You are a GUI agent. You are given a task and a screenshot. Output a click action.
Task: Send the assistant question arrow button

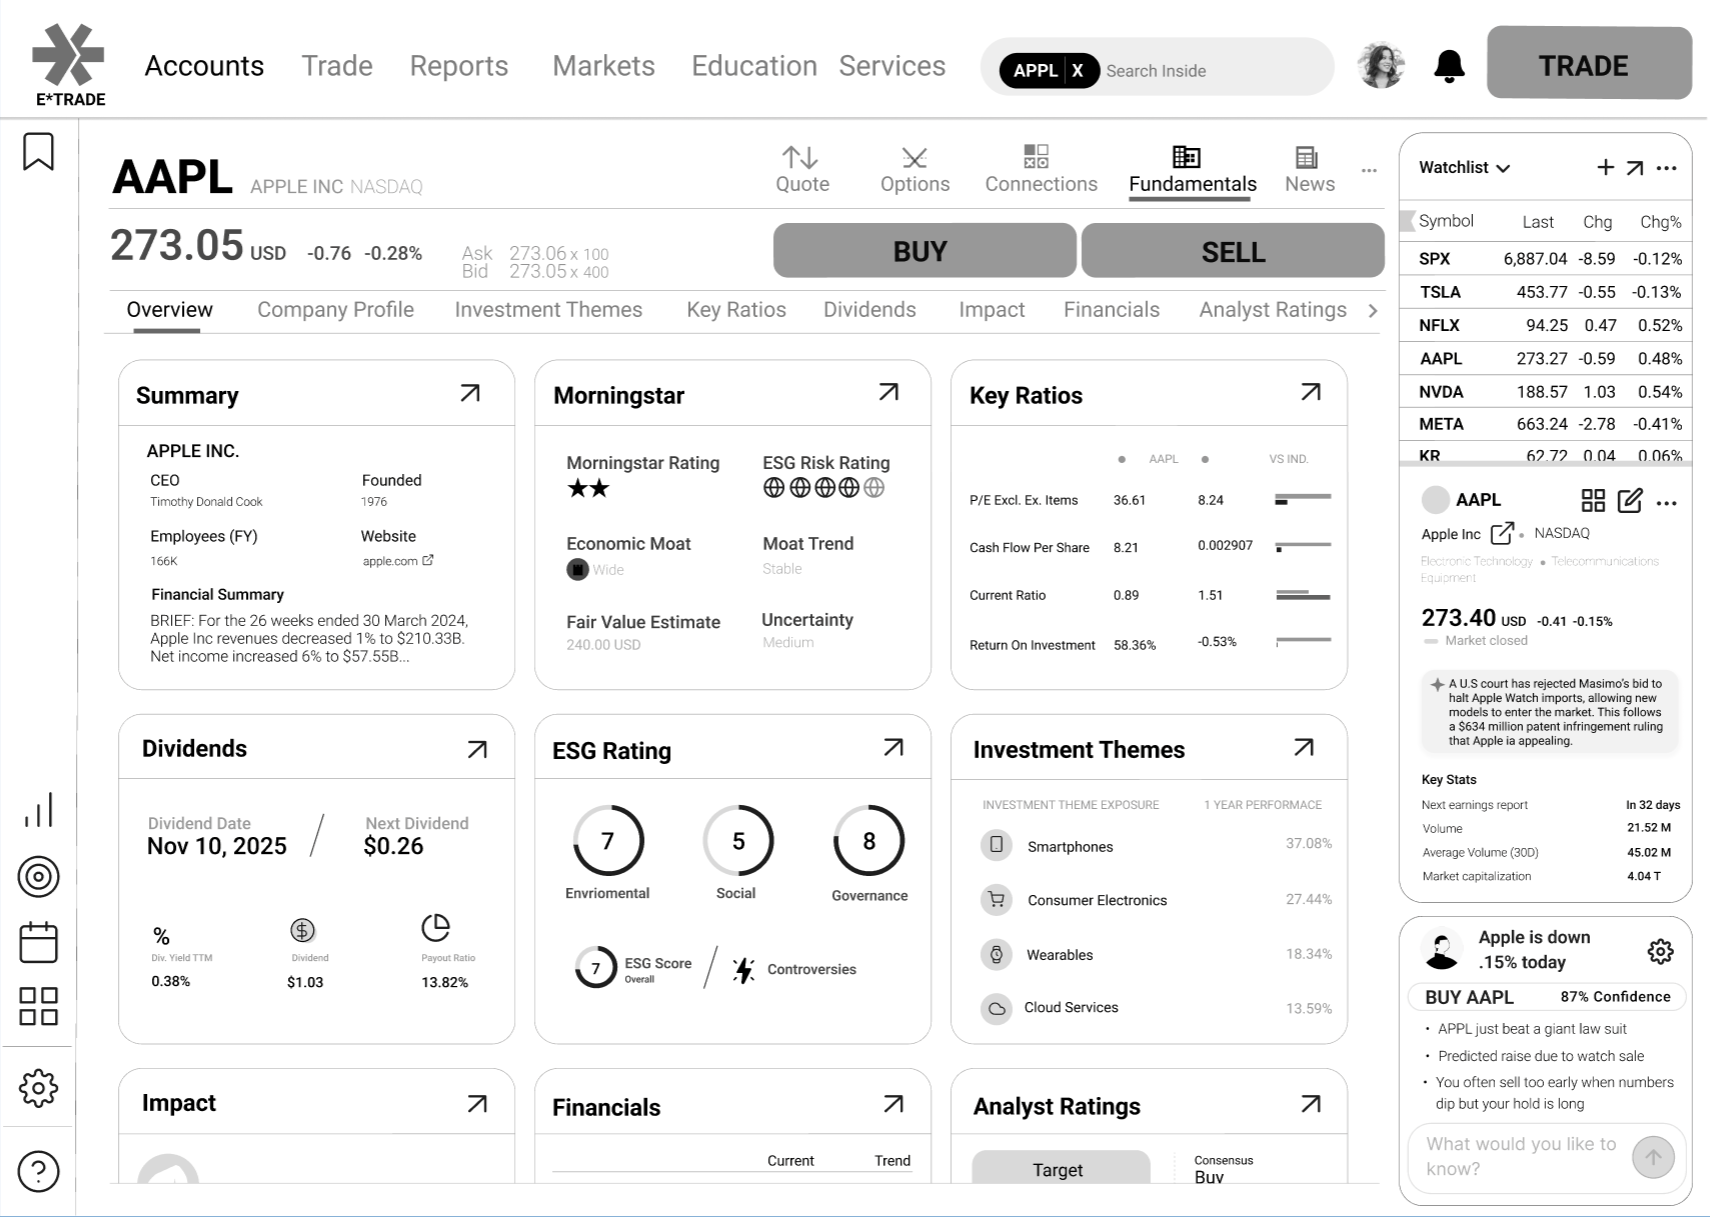pos(1653,1157)
